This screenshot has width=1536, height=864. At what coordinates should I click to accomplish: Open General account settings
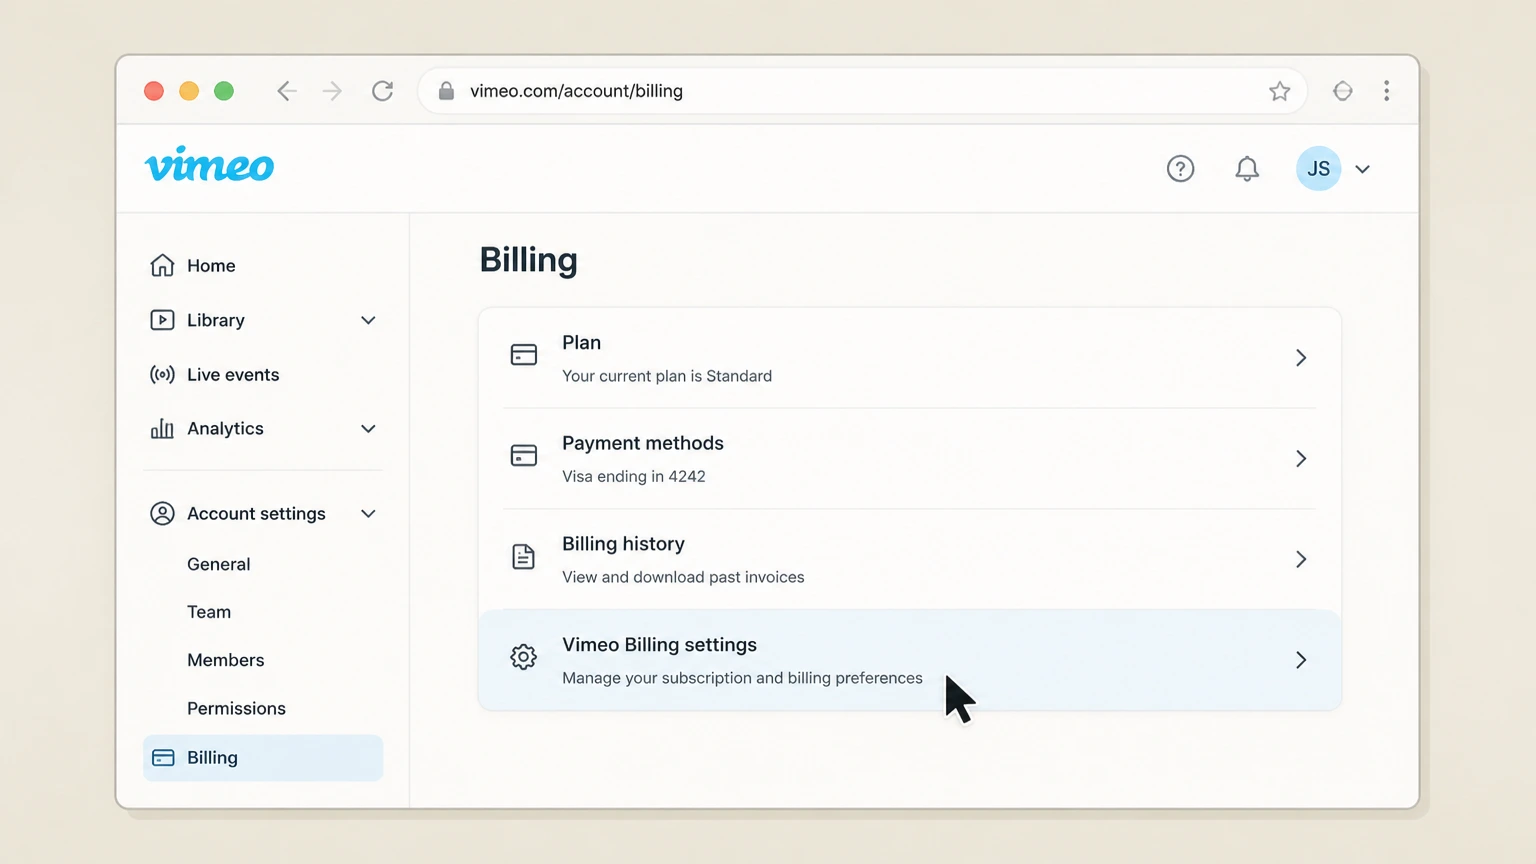tap(219, 564)
